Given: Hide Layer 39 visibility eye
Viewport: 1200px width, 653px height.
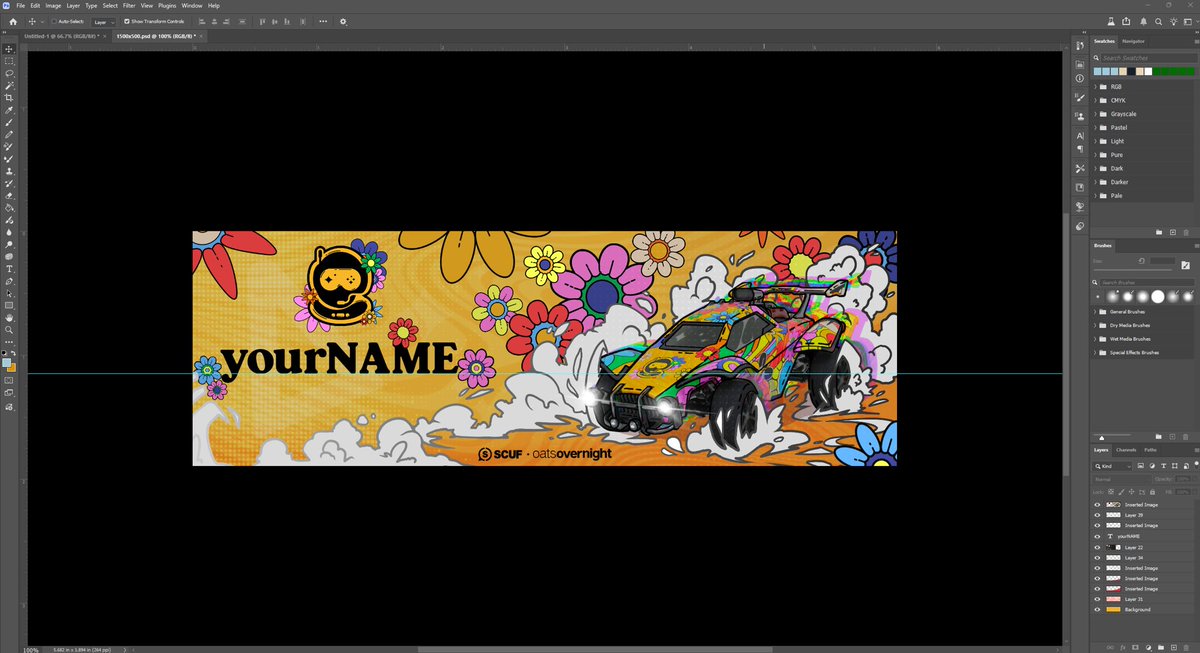Looking at the screenshot, I should [1097, 515].
